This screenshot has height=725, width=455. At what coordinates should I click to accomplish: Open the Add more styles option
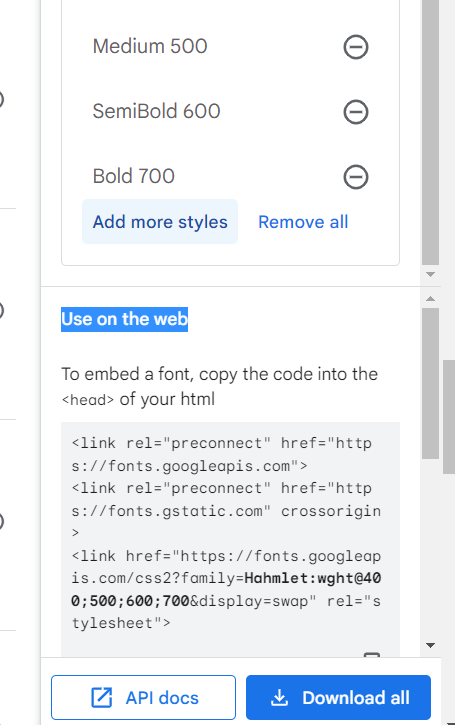[160, 221]
